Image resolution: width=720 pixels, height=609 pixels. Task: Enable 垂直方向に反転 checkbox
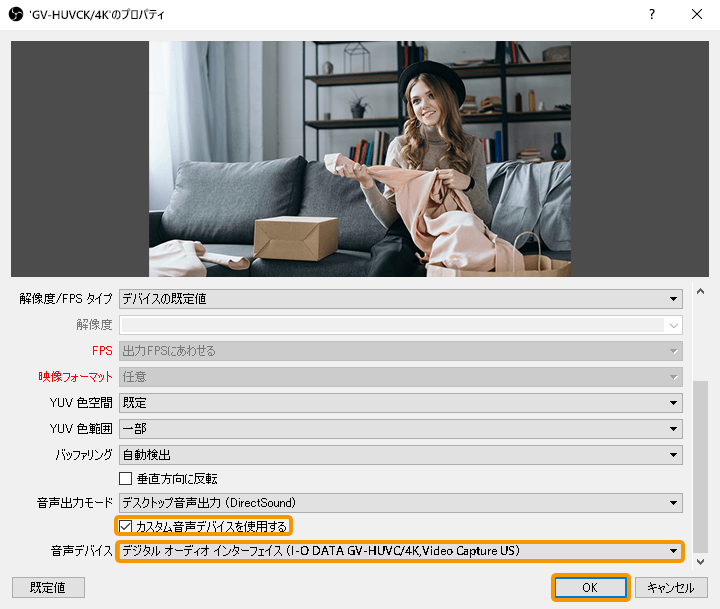[x=125, y=479]
